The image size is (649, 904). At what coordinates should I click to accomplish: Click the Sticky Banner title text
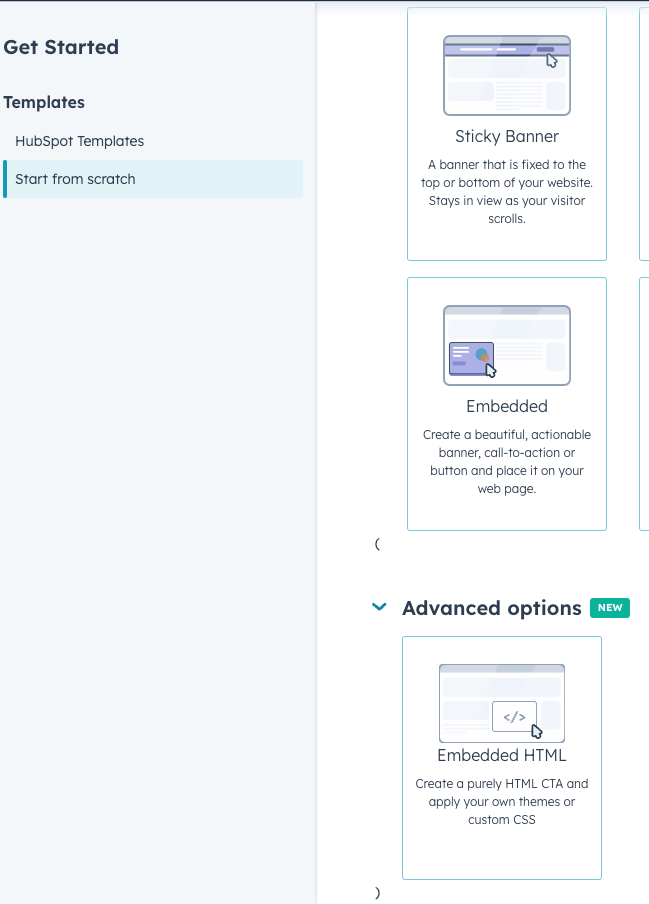pos(506,136)
